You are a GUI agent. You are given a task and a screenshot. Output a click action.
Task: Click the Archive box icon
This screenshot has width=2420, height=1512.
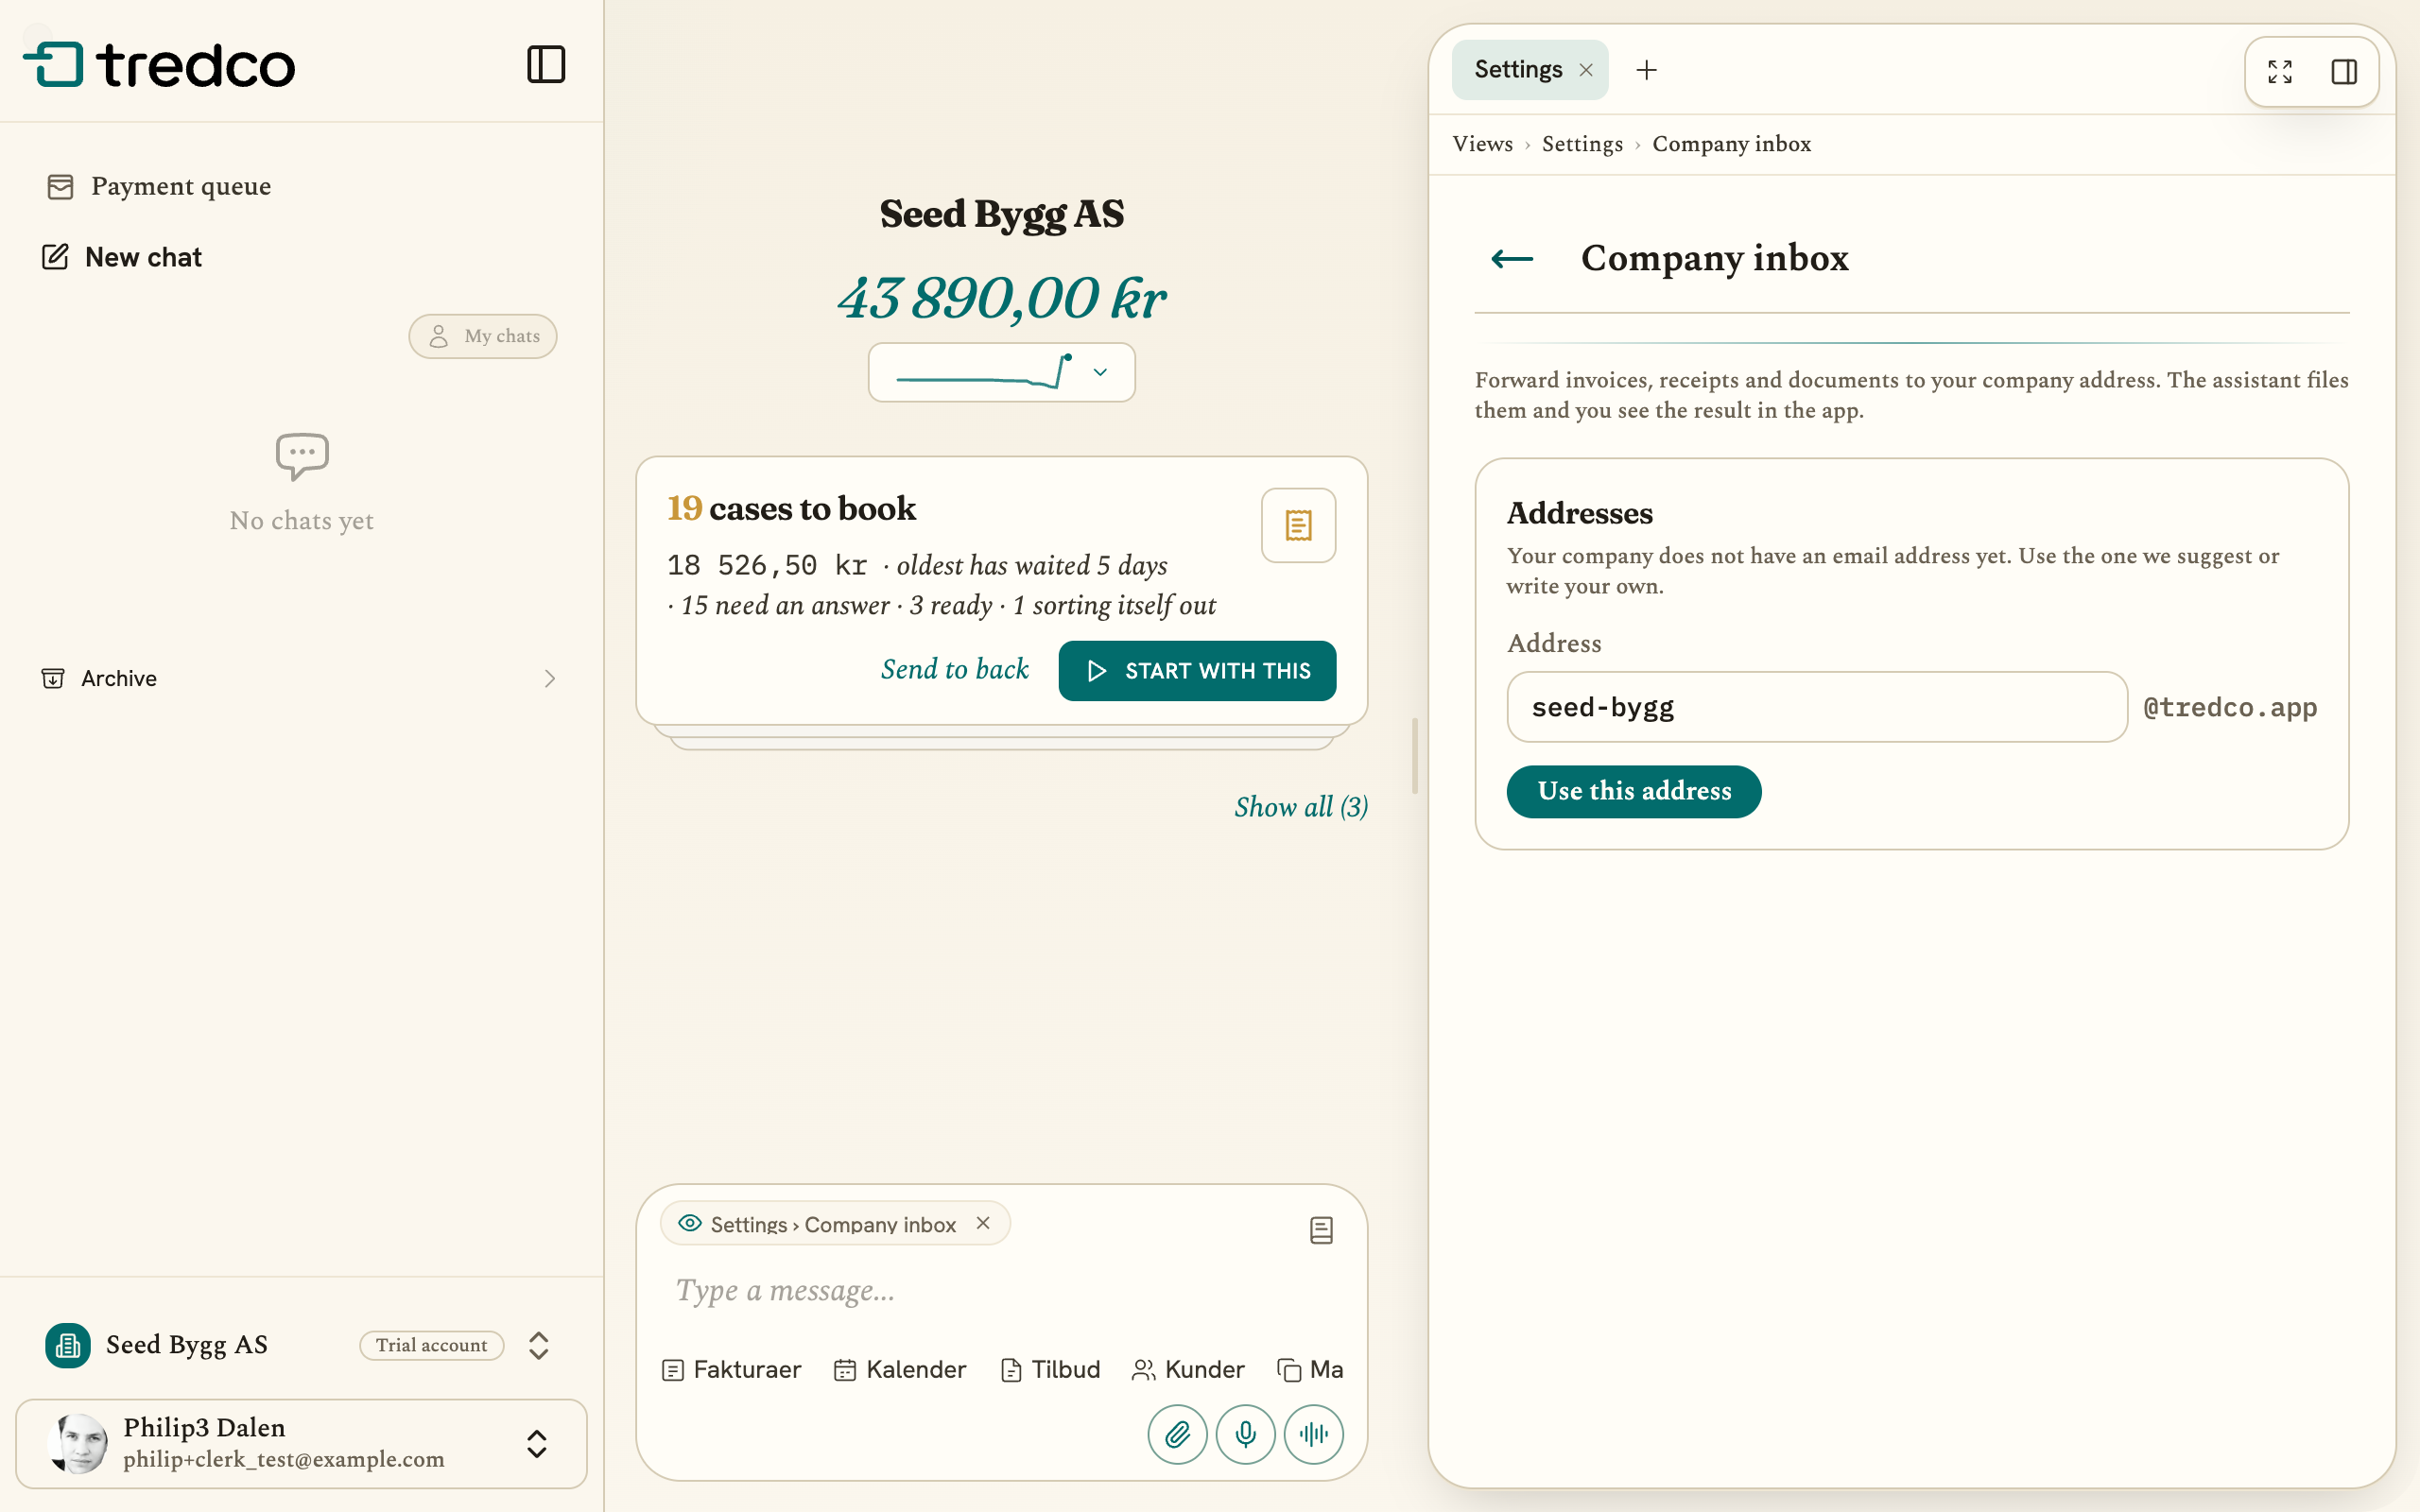tap(53, 679)
